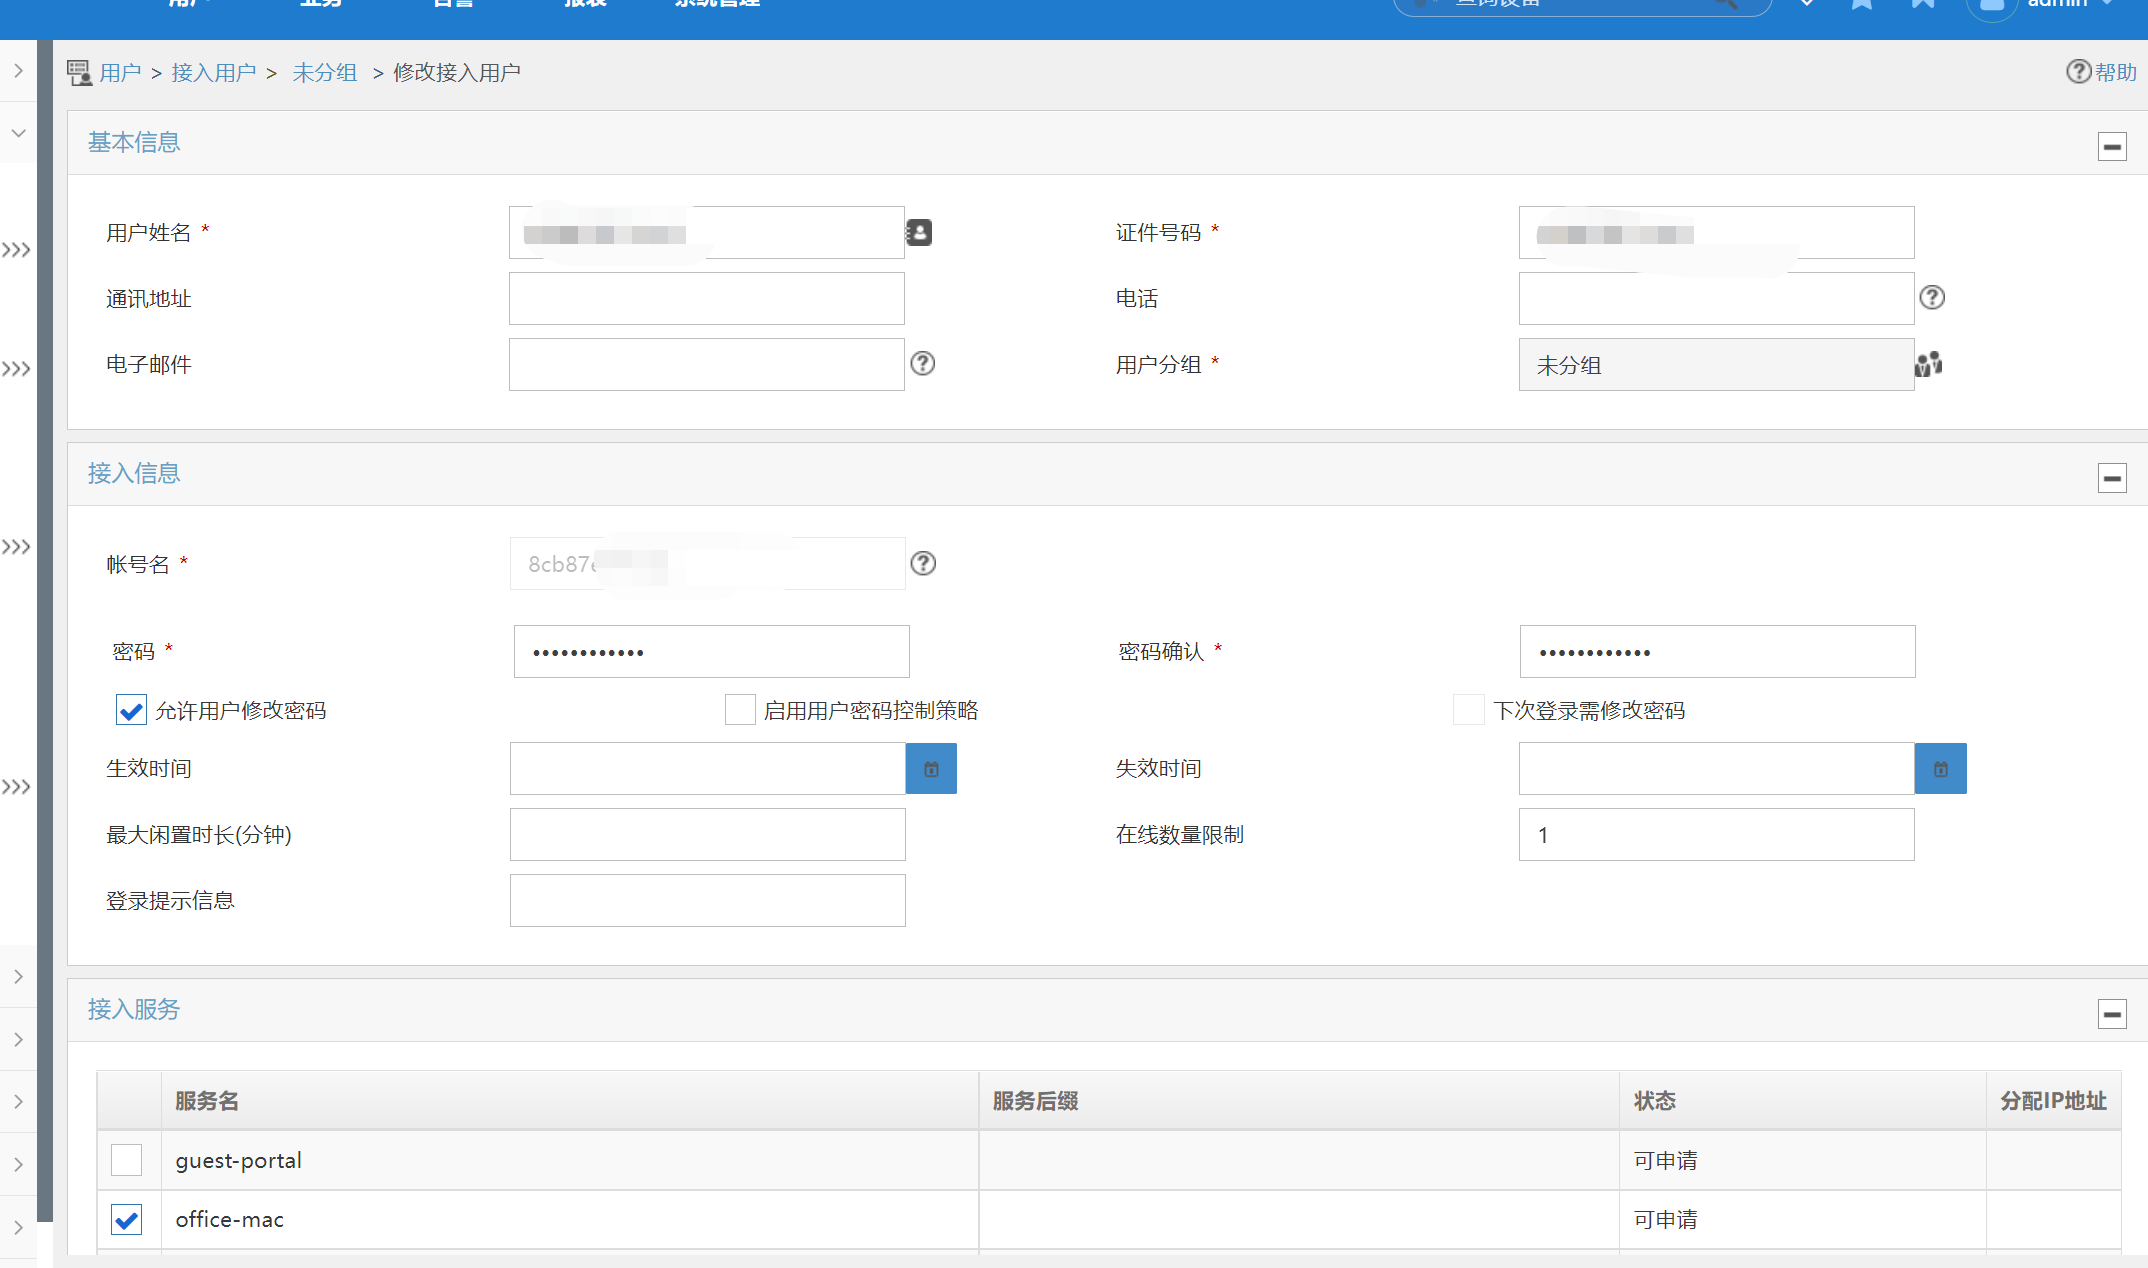Click the 帮助 help icon at top right
Screen dimensions: 2148x1268
[2078, 72]
